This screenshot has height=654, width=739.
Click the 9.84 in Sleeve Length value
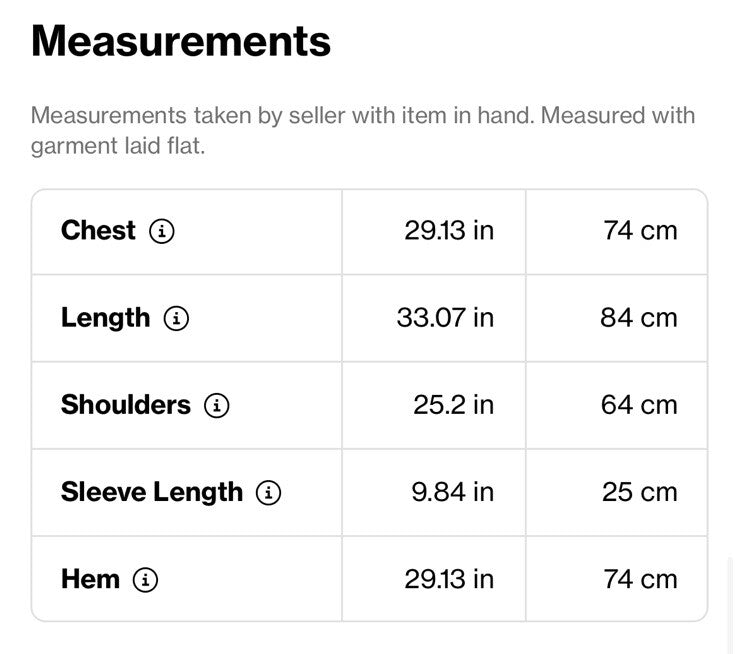(x=453, y=492)
